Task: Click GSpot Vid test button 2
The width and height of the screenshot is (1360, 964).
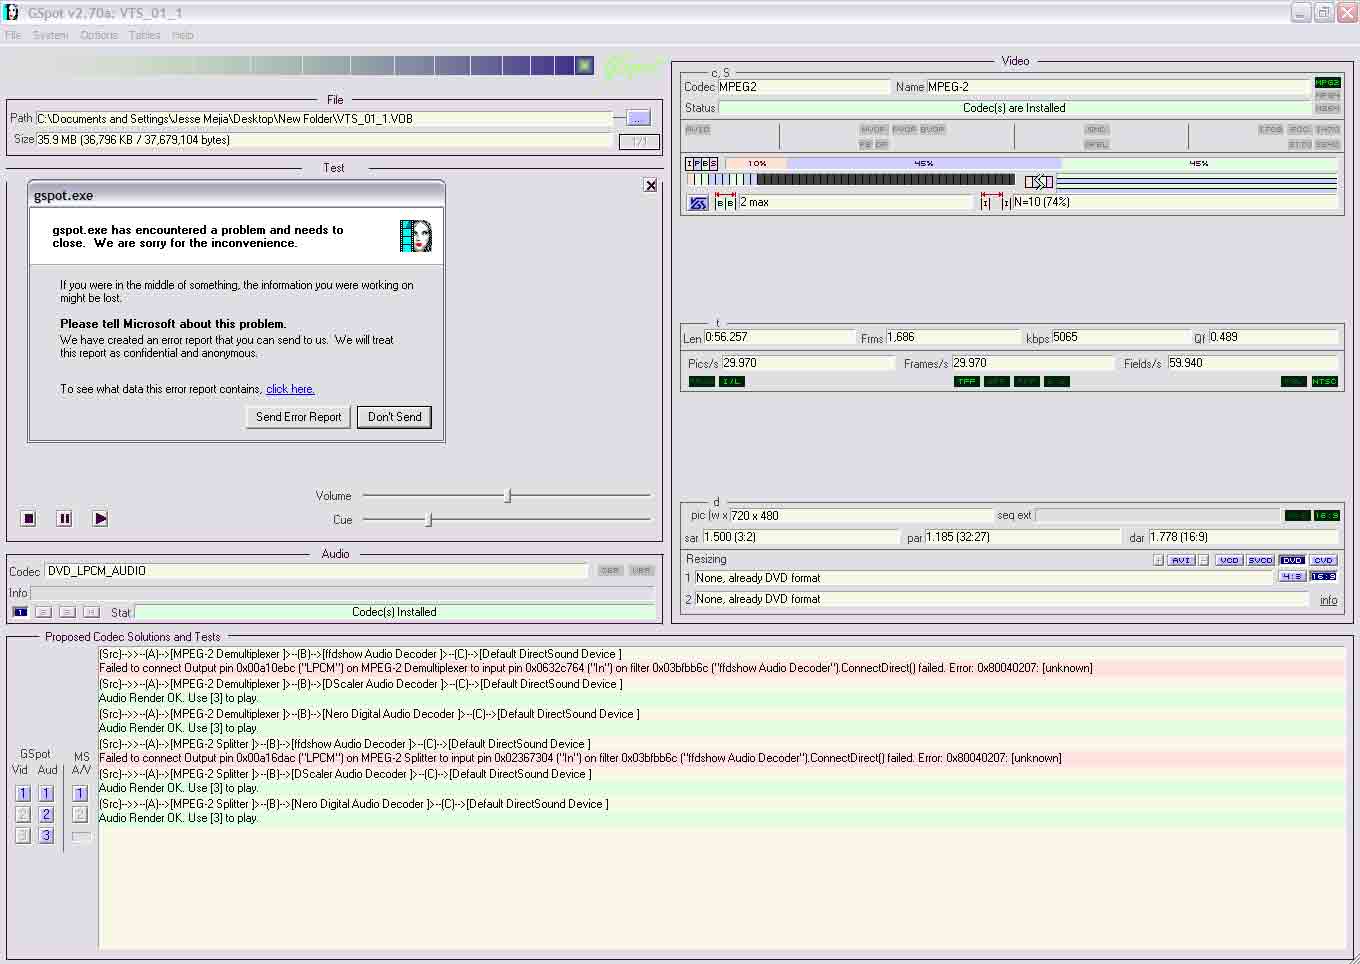Action: 23,815
